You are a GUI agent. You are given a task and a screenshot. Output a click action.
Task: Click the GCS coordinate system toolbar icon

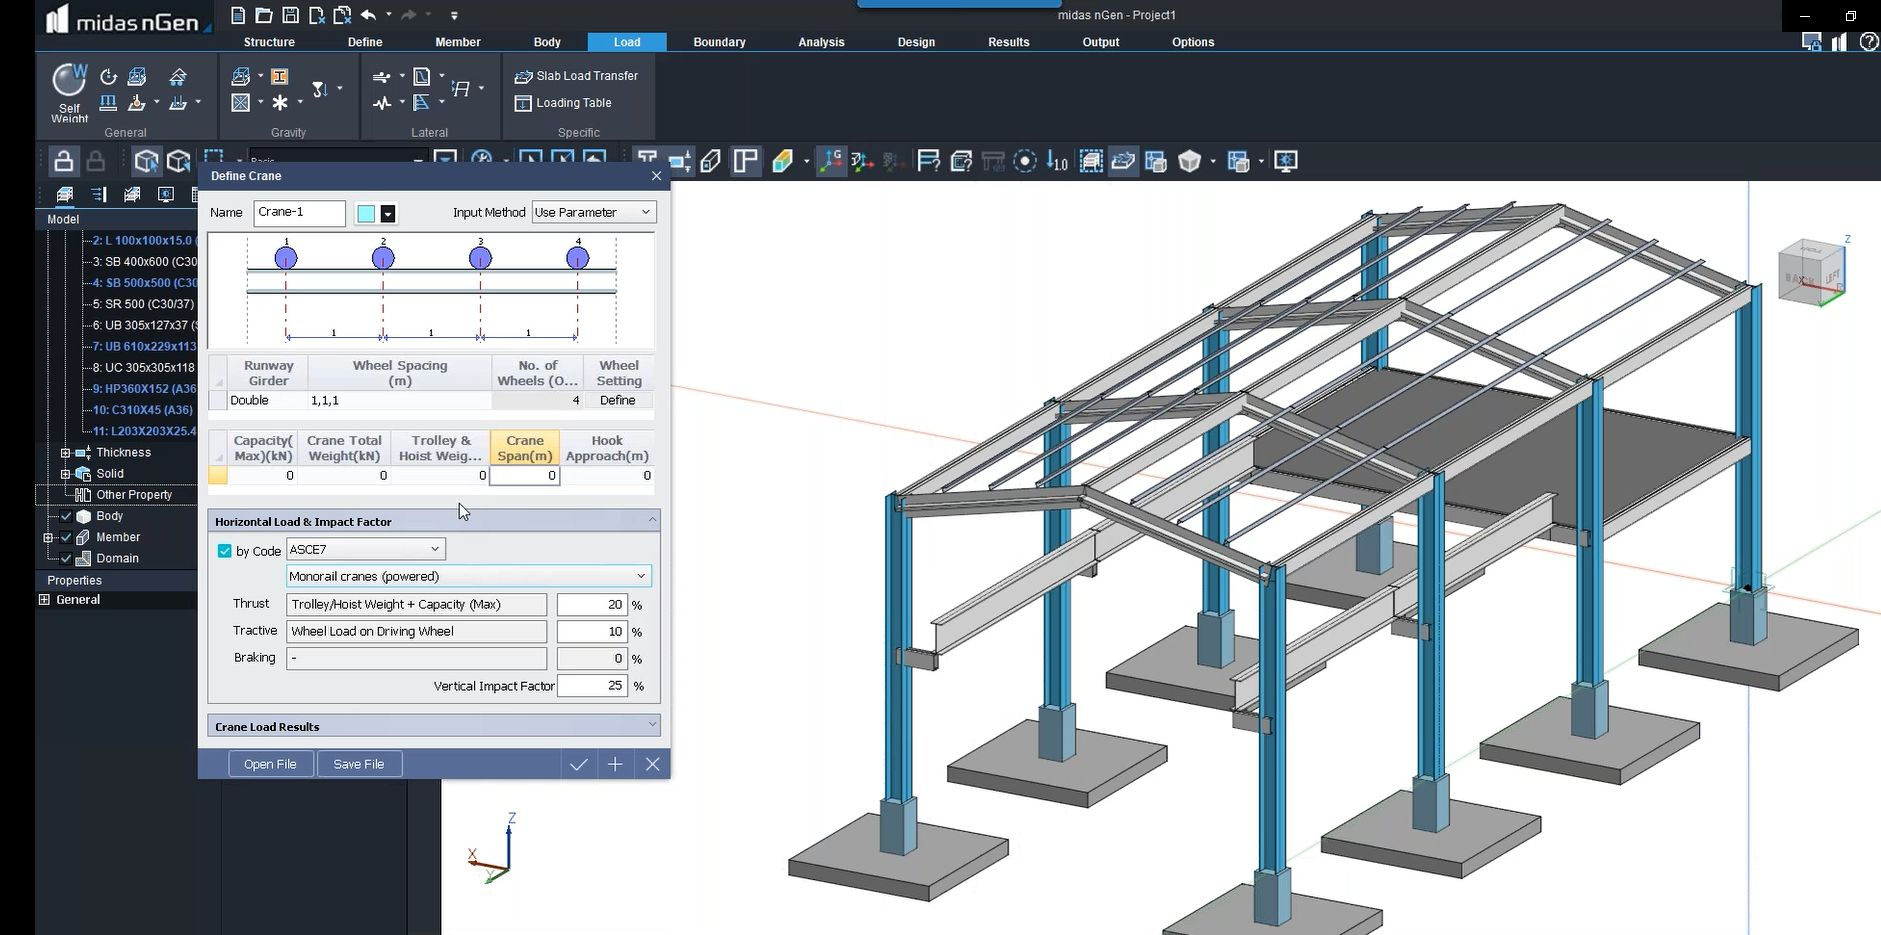pos(833,160)
